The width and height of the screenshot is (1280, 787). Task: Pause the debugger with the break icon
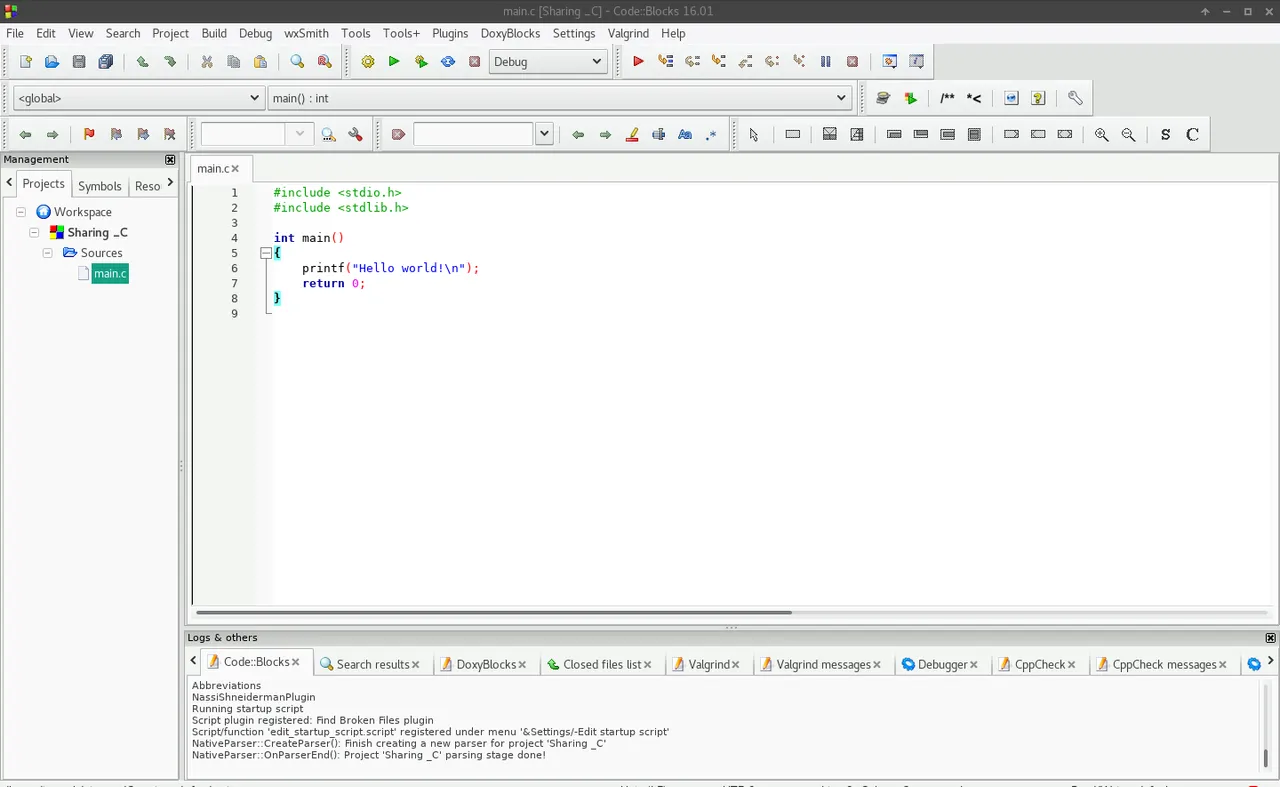(x=826, y=62)
